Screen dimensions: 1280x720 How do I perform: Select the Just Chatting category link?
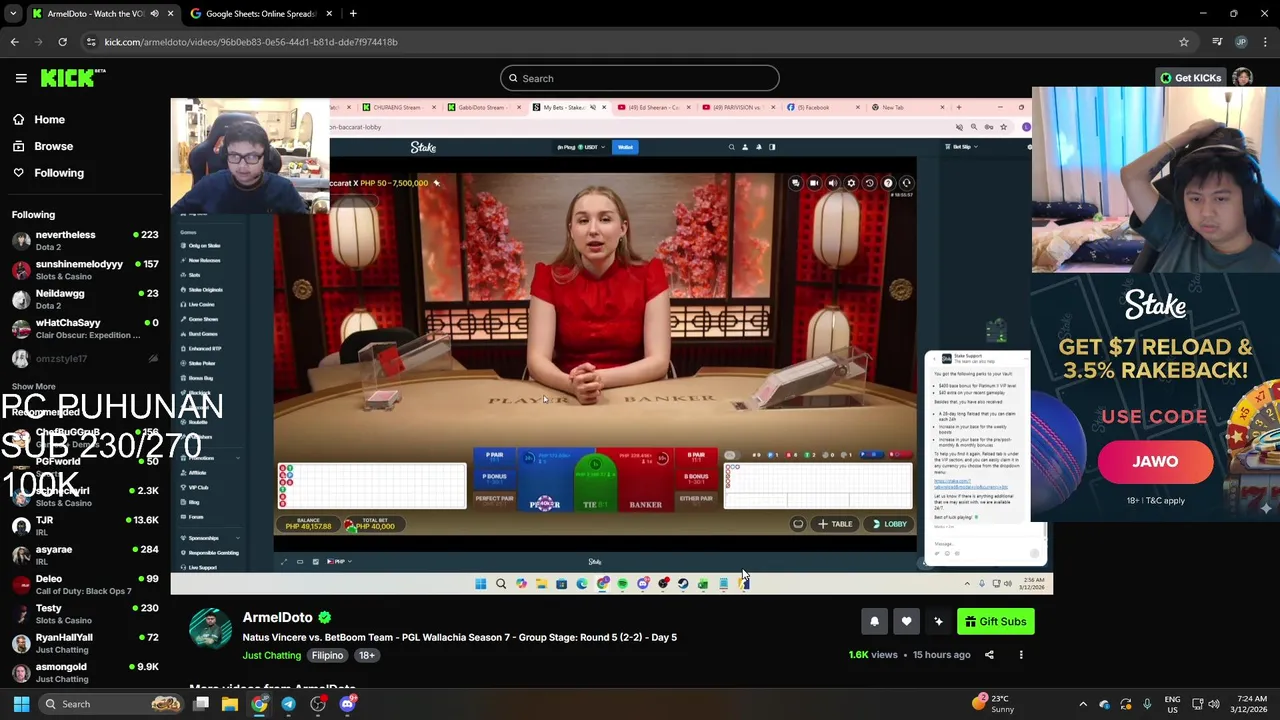coord(271,655)
